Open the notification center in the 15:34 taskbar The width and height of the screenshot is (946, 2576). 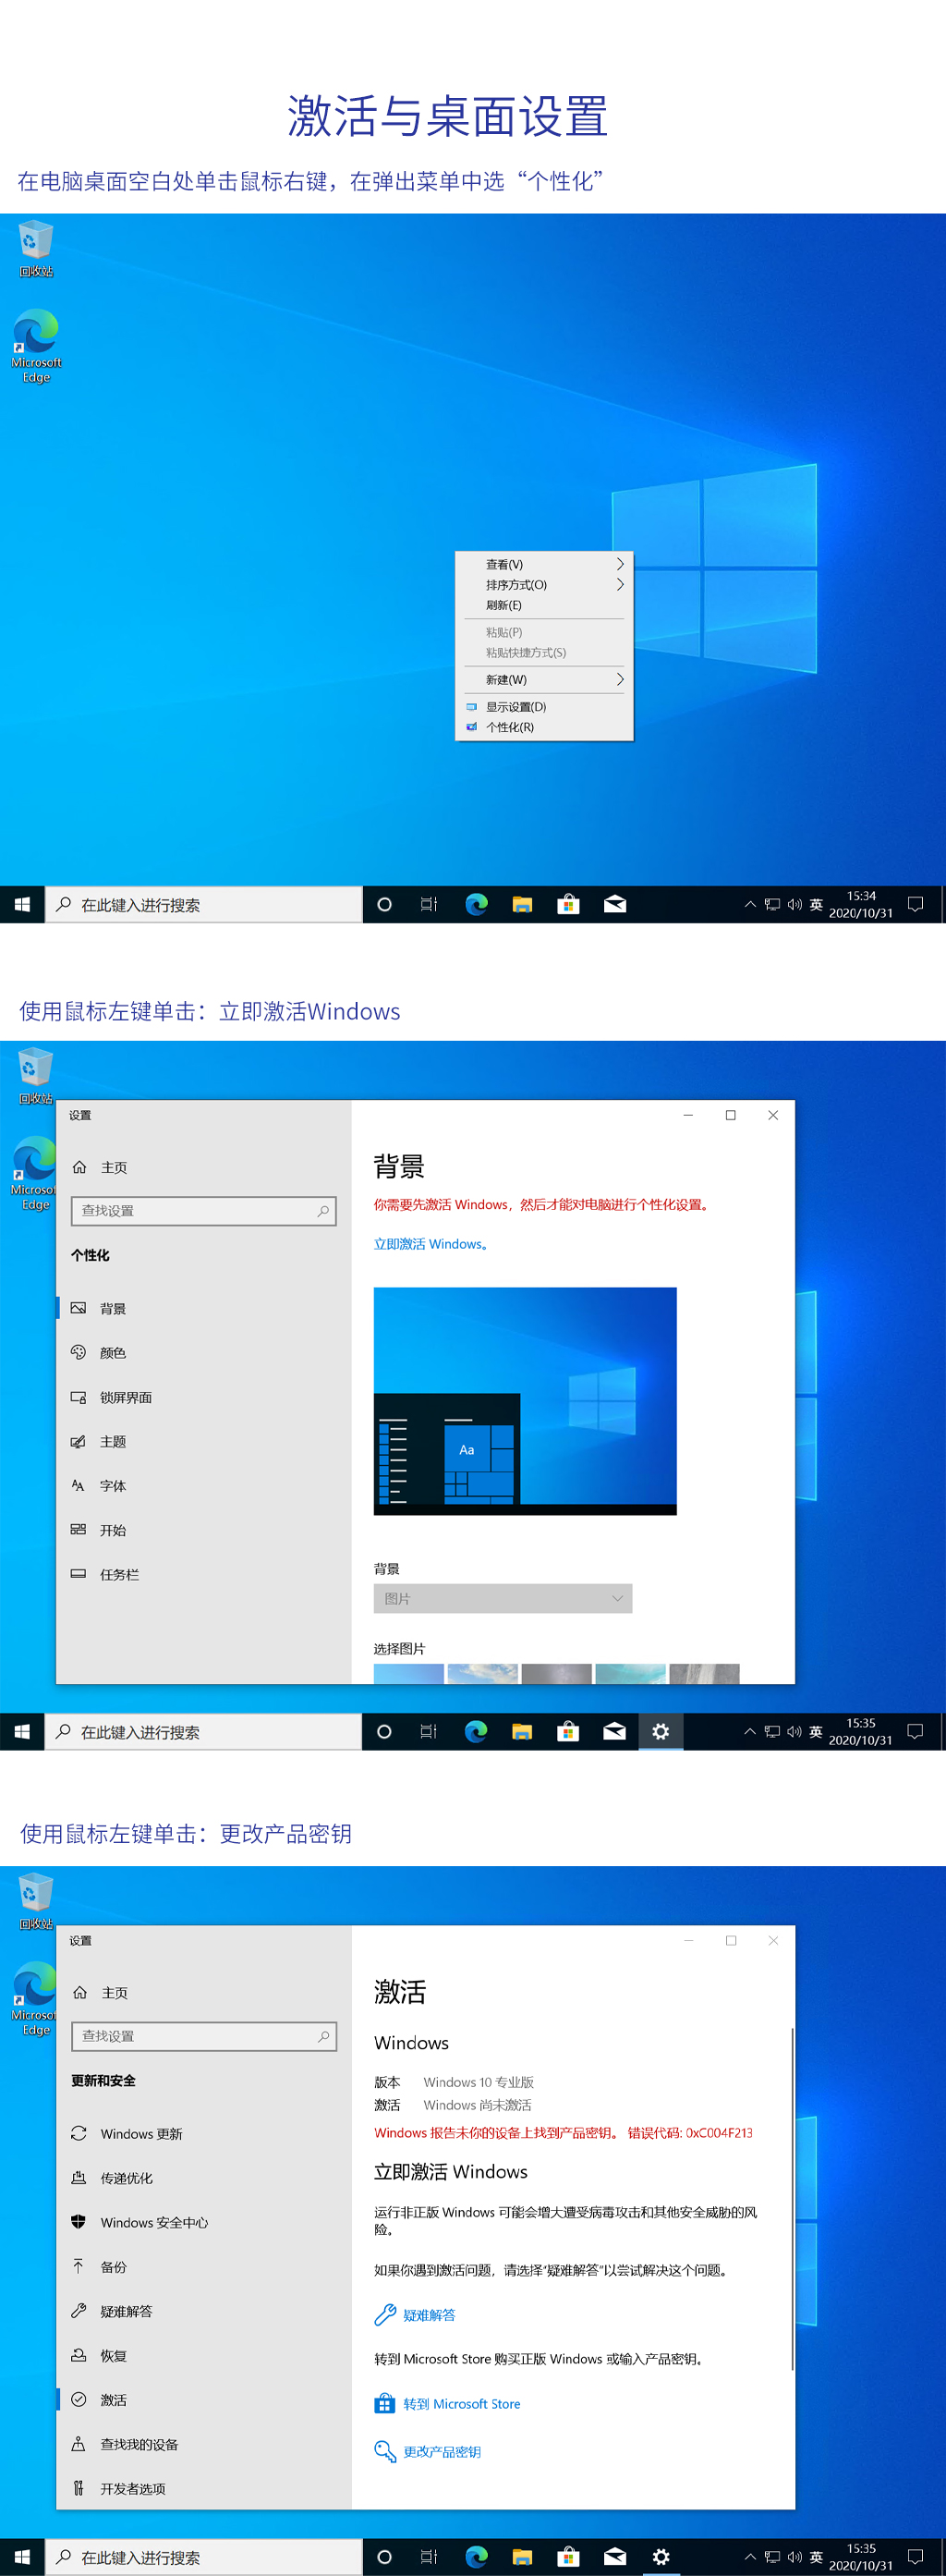click(x=915, y=904)
